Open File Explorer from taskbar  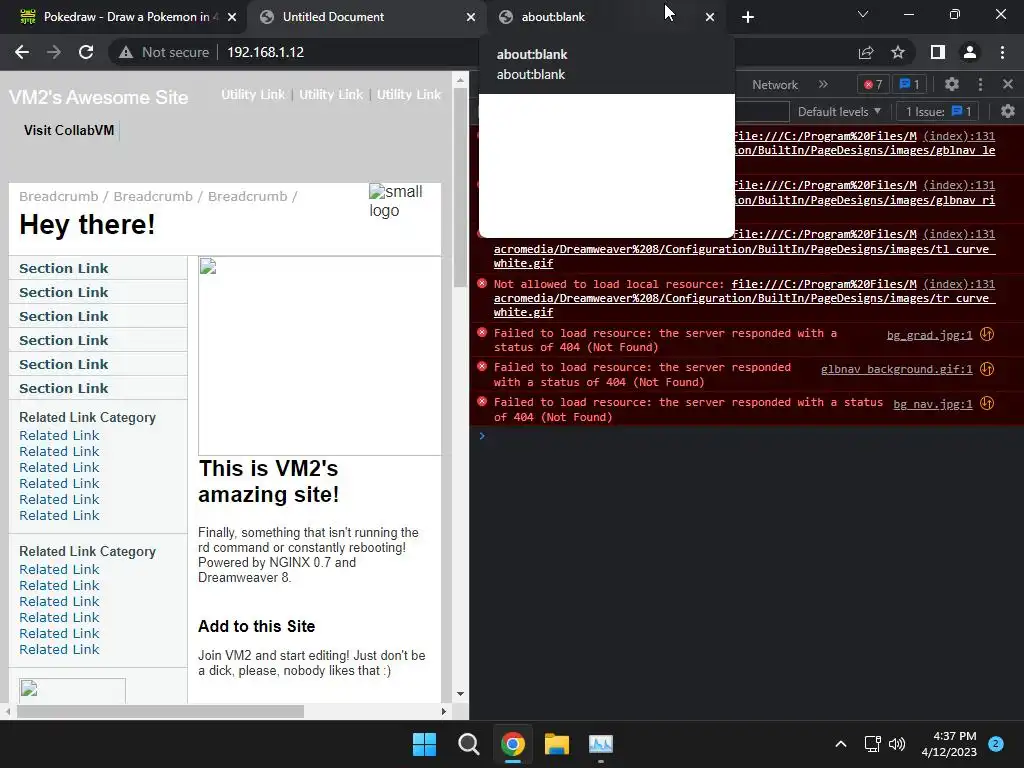(x=557, y=744)
